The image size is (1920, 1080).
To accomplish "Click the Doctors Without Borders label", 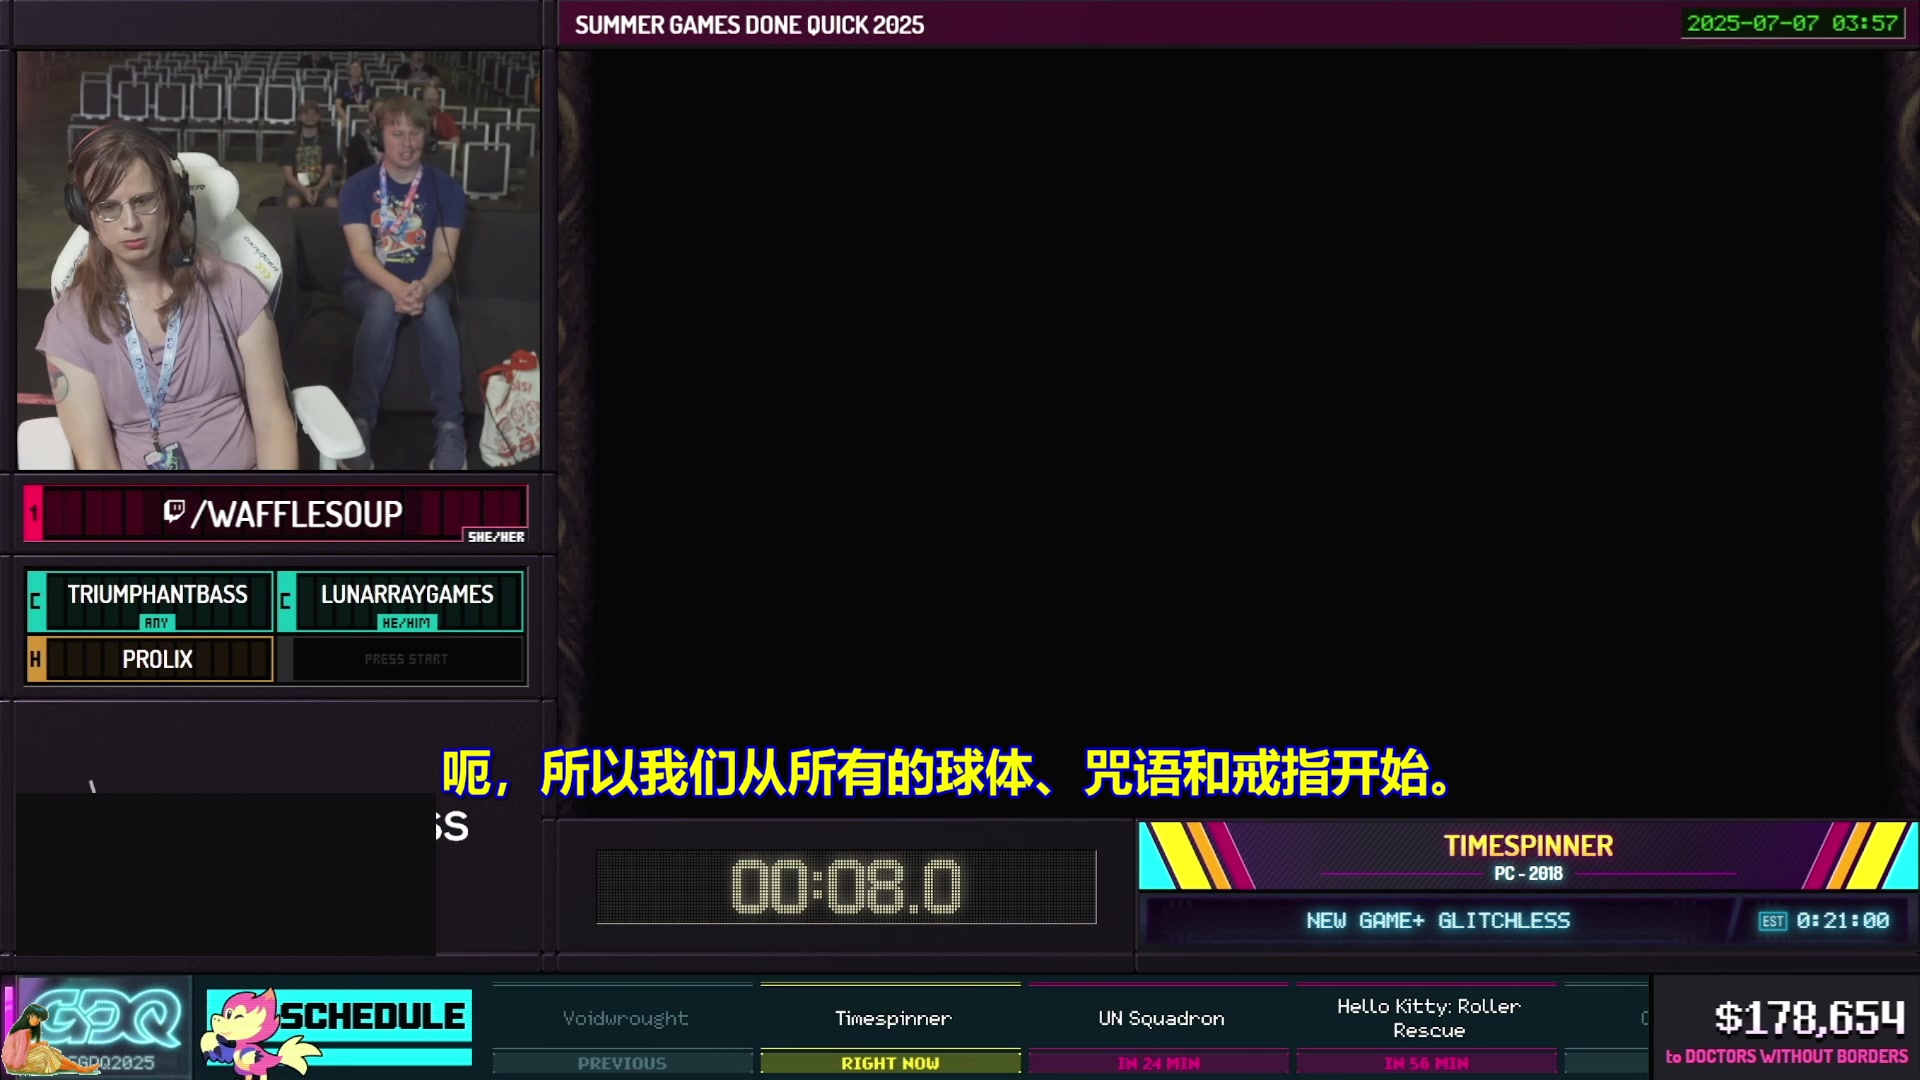I will (x=1787, y=1057).
